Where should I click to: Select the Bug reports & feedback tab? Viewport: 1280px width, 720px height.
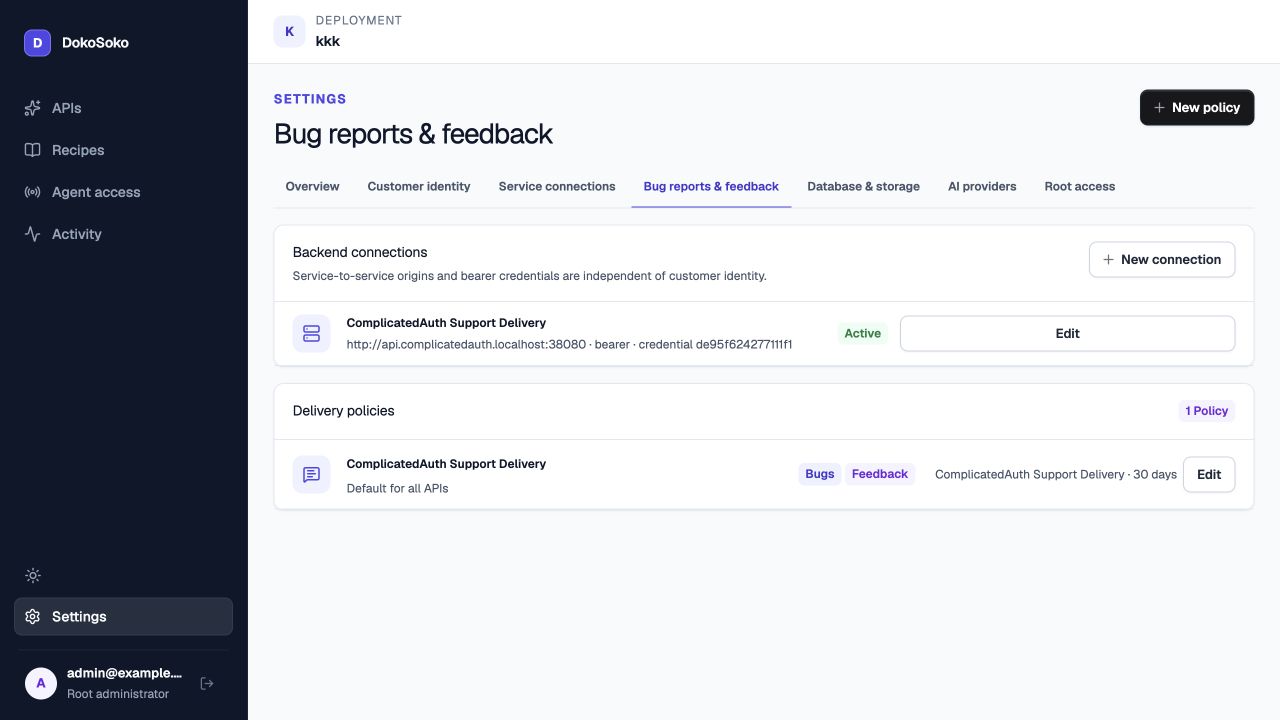pos(711,186)
